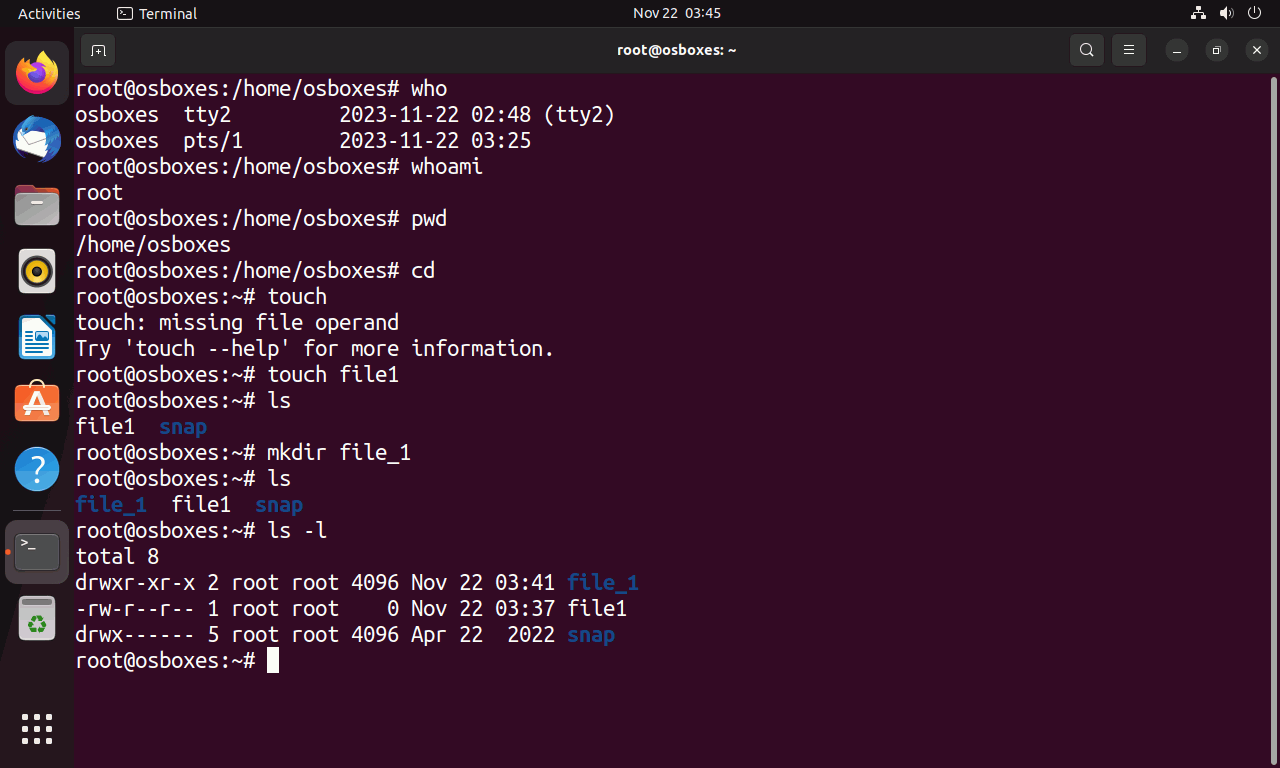The width and height of the screenshot is (1280, 768).
Task: Open the Terminal app menu in top bar
Action: (157, 13)
